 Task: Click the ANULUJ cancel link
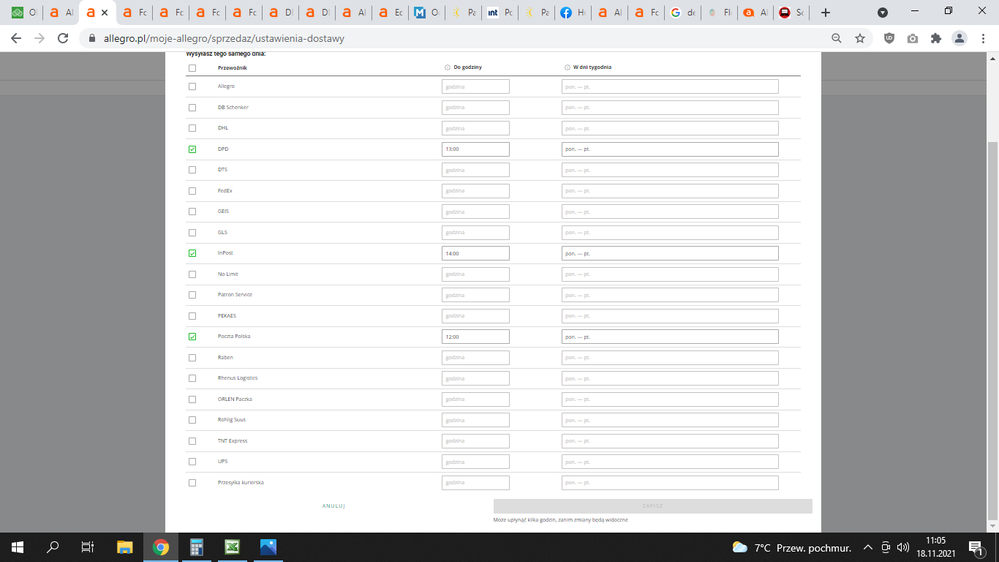333,506
